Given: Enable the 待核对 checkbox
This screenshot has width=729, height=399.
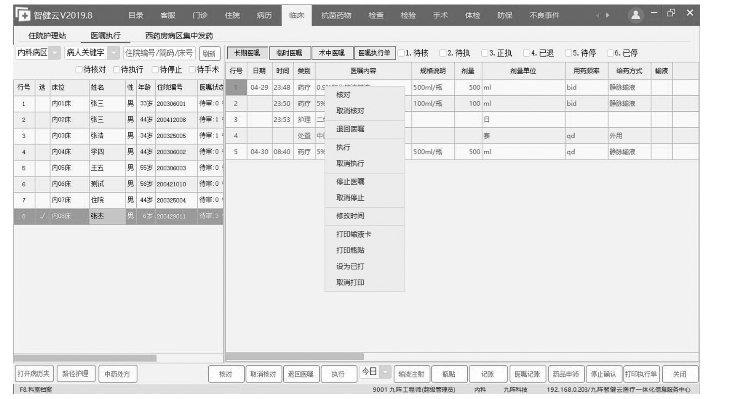Looking at the screenshot, I should pos(79,70).
